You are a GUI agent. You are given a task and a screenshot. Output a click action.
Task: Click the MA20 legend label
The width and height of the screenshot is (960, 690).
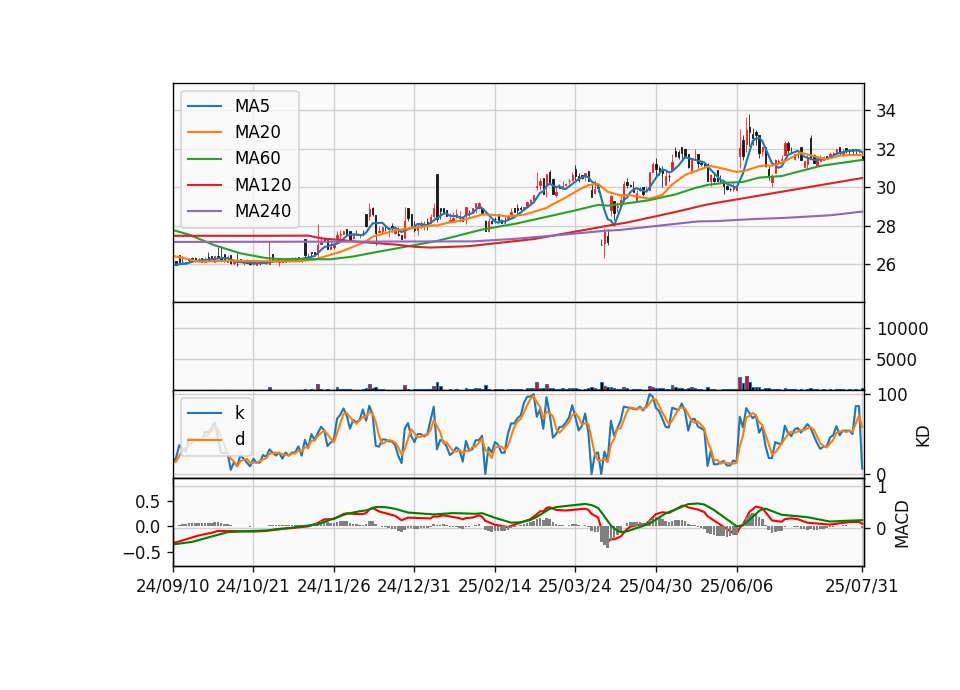pos(257,132)
